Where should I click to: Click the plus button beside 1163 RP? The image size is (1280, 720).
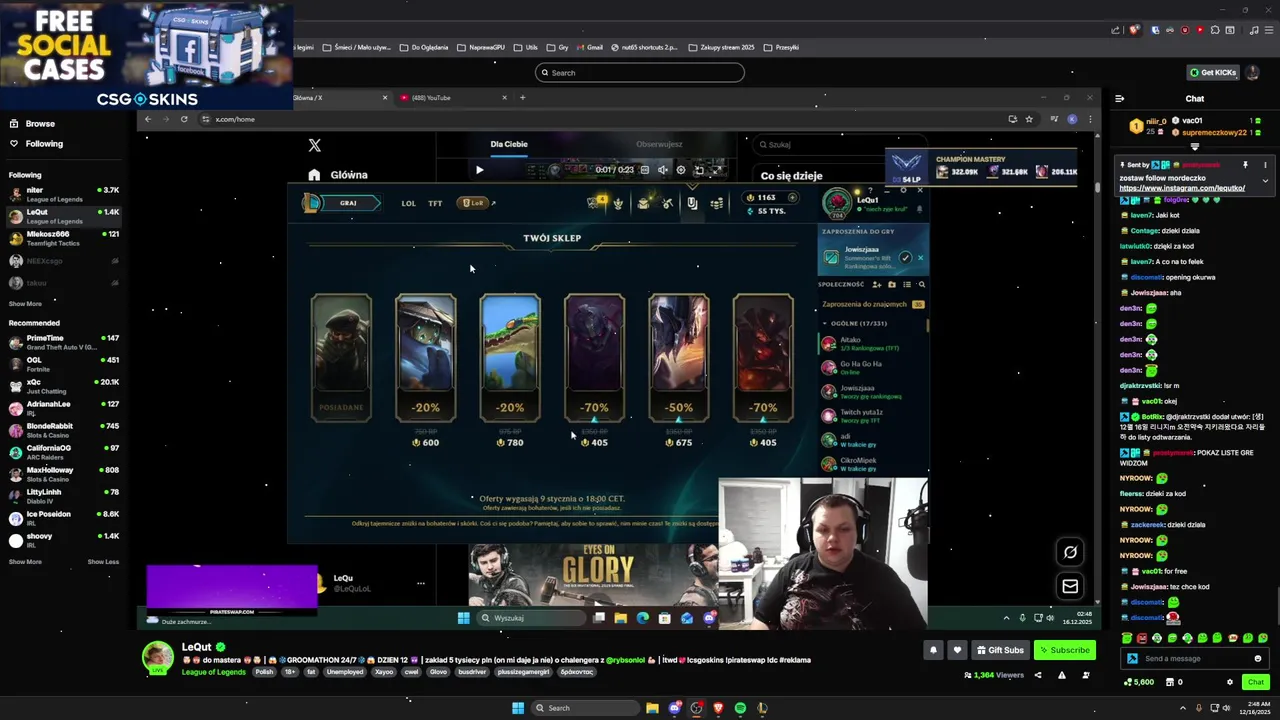click(792, 197)
